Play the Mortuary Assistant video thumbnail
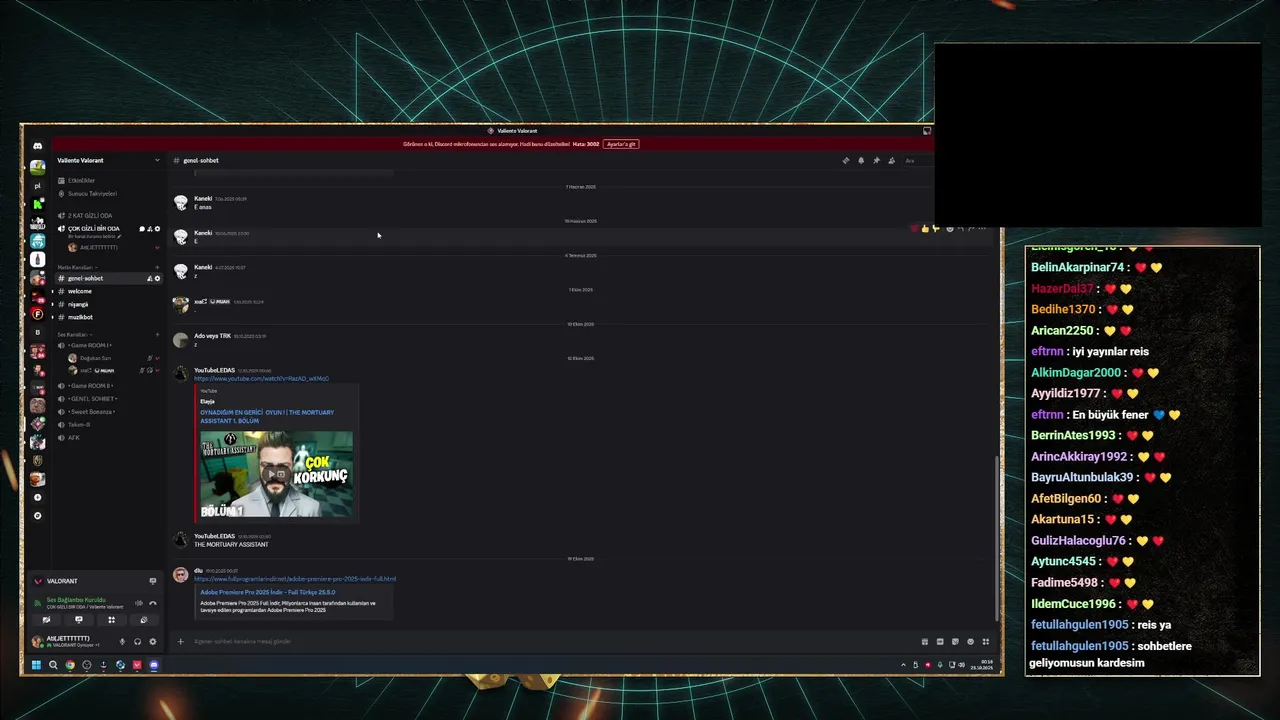 click(x=276, y=474)
